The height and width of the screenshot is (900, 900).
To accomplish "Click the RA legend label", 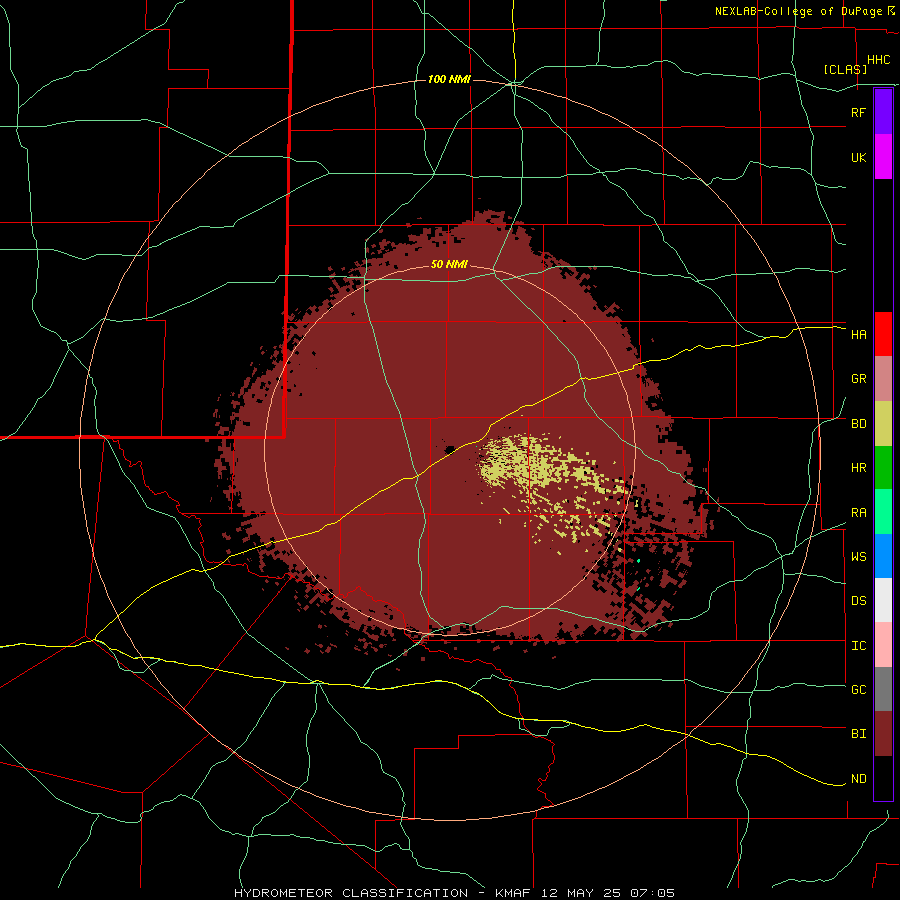I will point(858,513).
